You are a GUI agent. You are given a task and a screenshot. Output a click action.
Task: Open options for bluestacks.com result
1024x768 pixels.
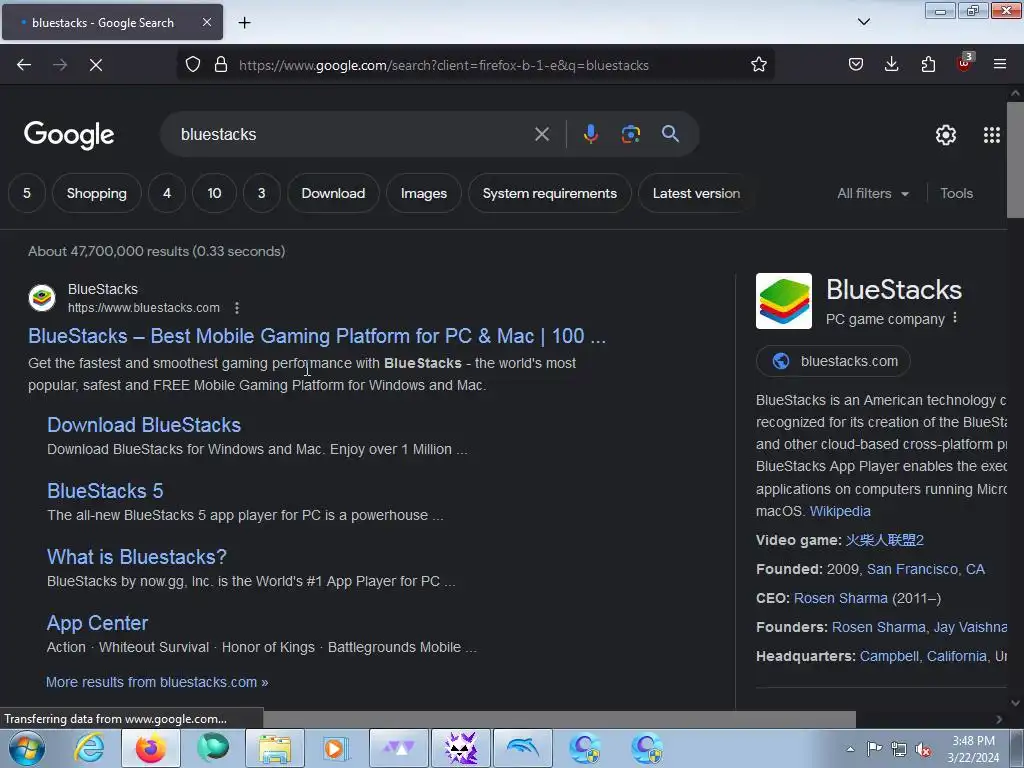click(x=237, y=308)
